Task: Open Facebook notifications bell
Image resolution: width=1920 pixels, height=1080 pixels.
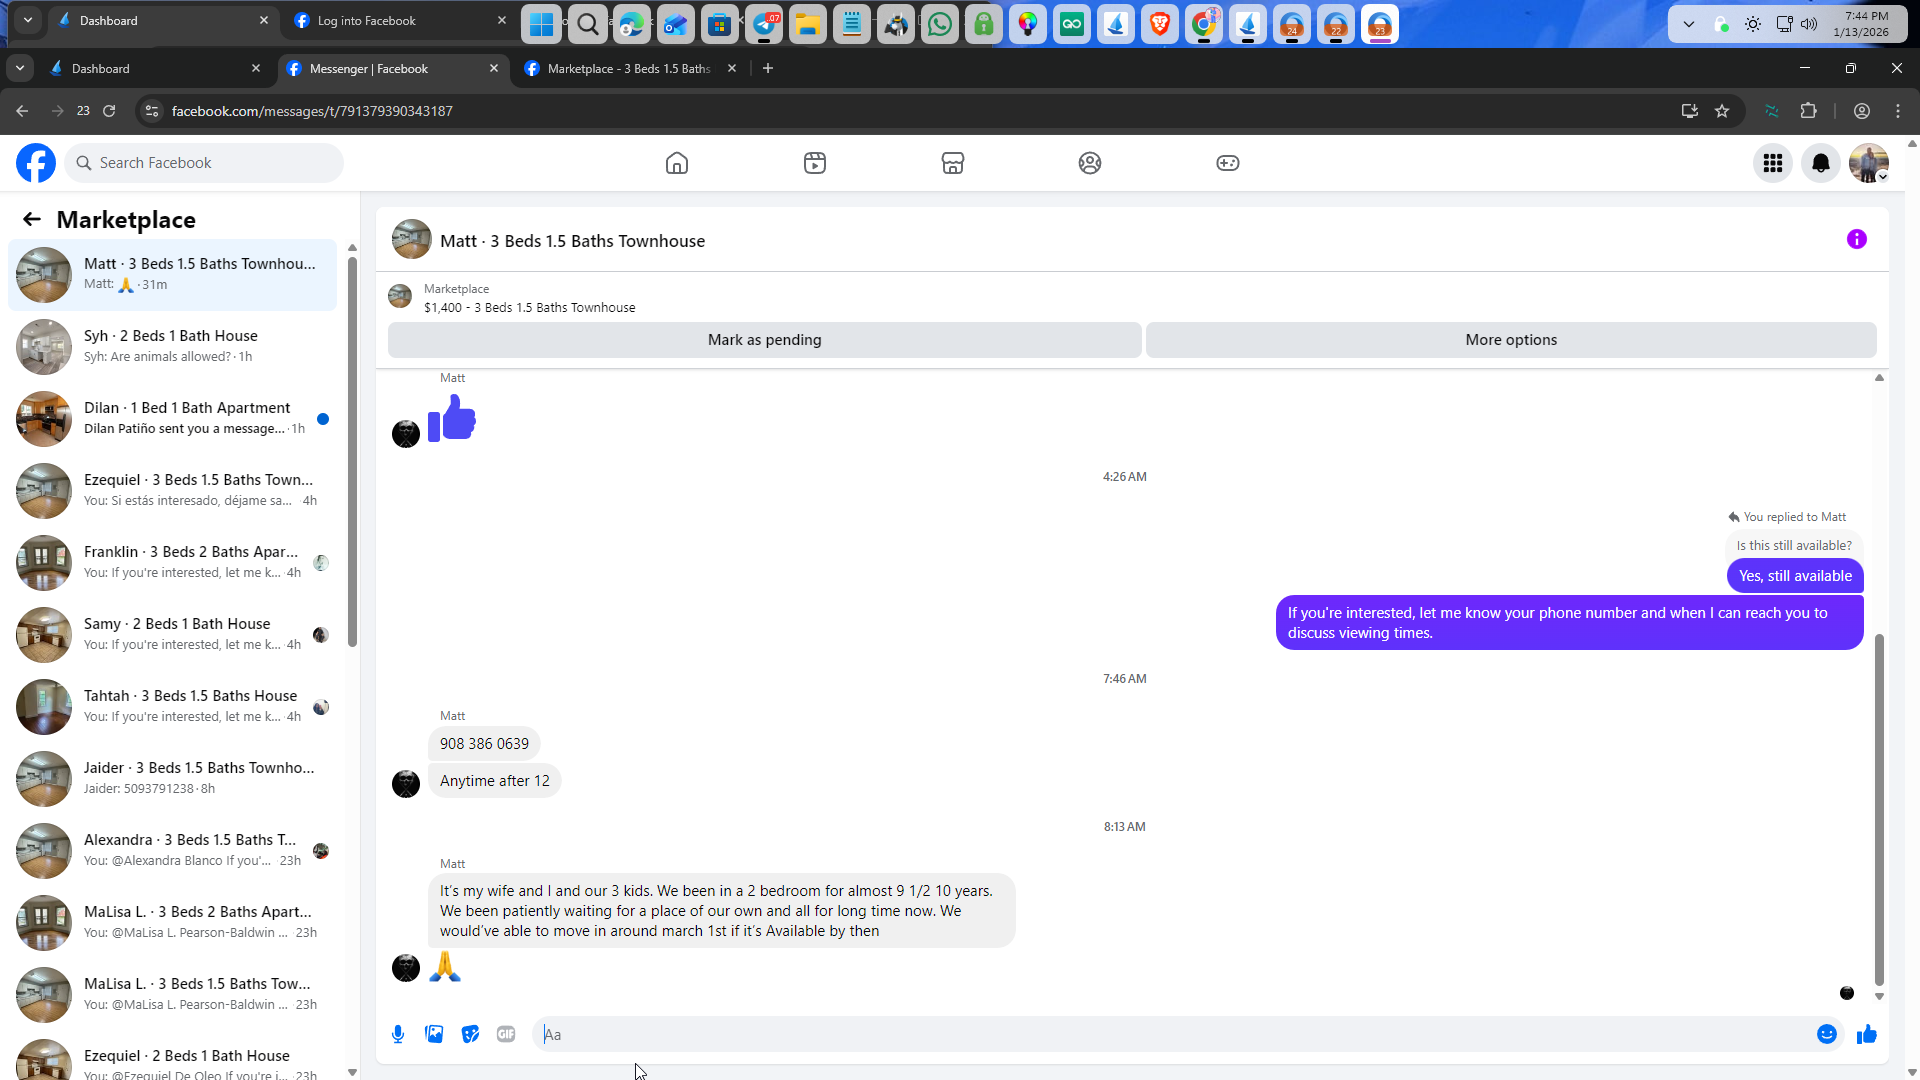Action: pos(1820,163)
